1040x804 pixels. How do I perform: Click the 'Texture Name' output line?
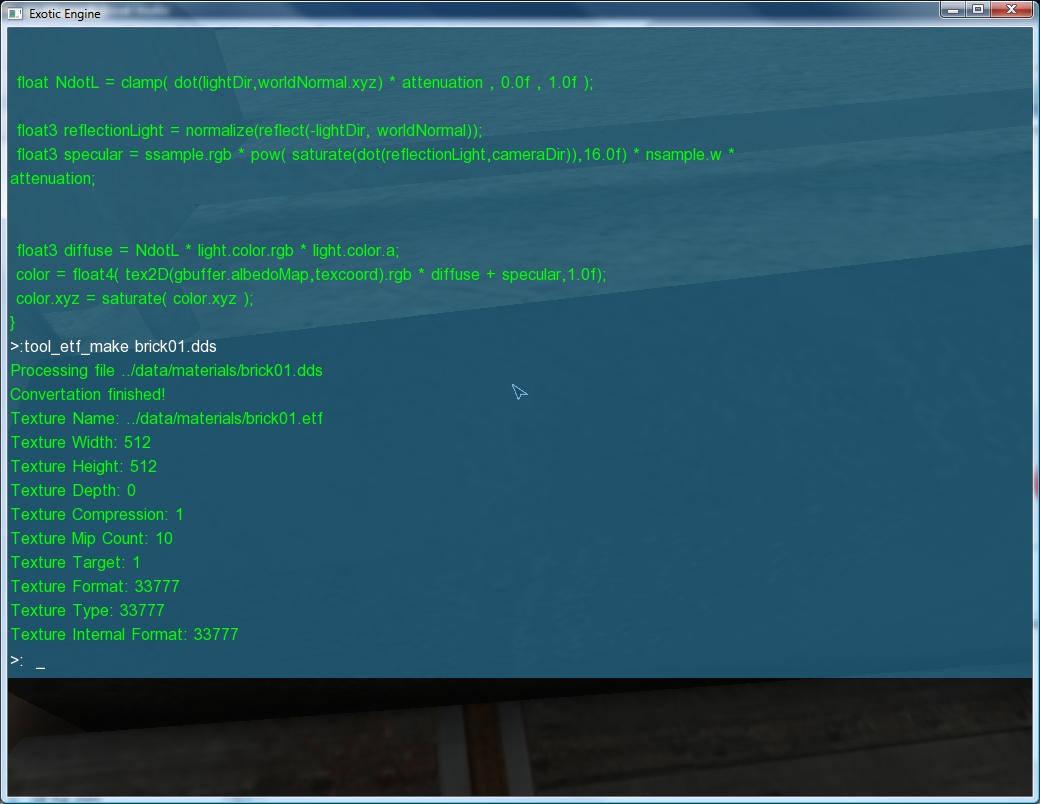[166, 418]
